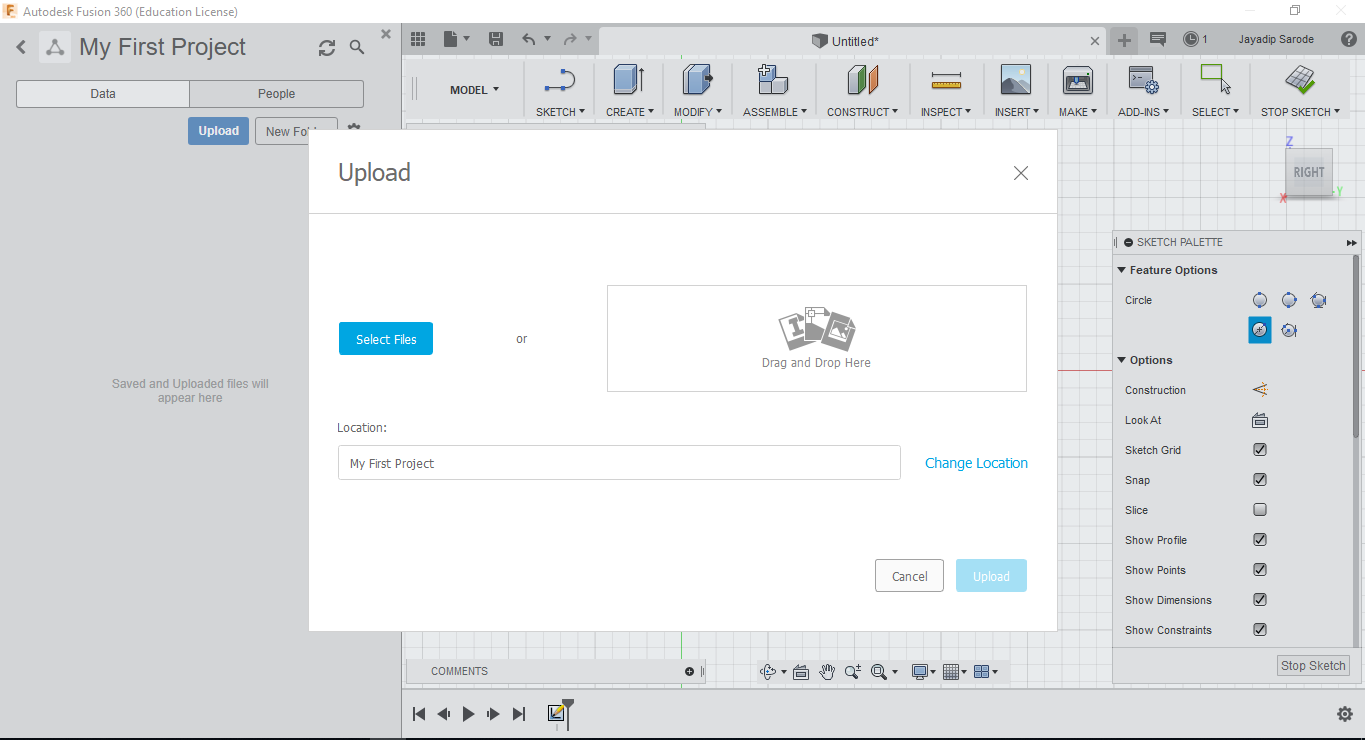Collapse the Feature Options section
Image resolution: width=1365 pixels, height=740 pixels.
(x=1122, y=270)
